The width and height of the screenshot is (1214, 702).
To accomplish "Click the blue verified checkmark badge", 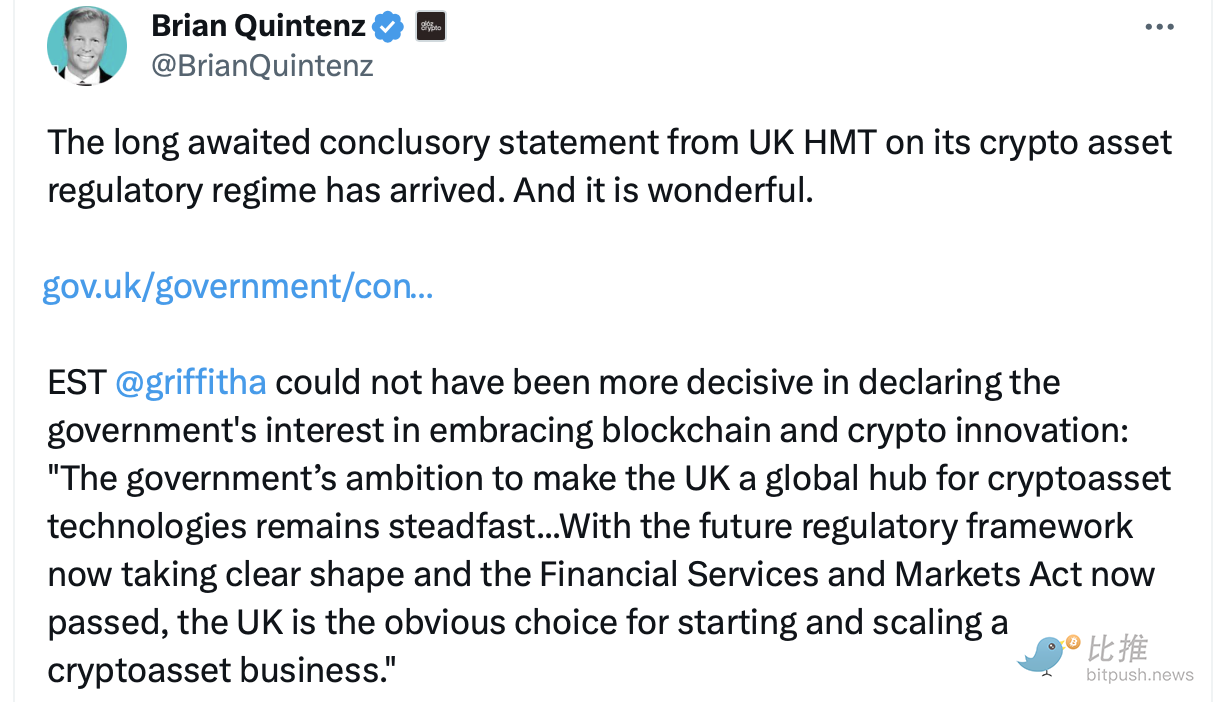I will 388,28.
